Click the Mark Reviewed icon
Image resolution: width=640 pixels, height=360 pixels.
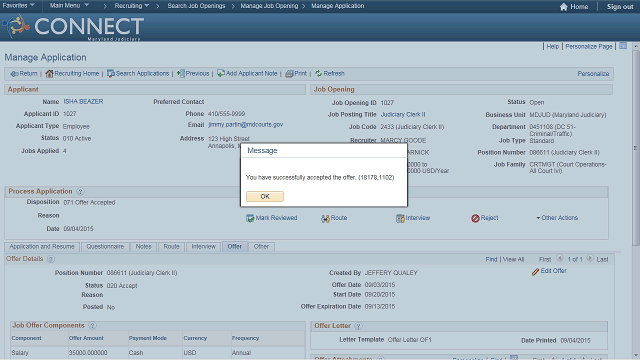pyautogui.click(x=250, y=218)
